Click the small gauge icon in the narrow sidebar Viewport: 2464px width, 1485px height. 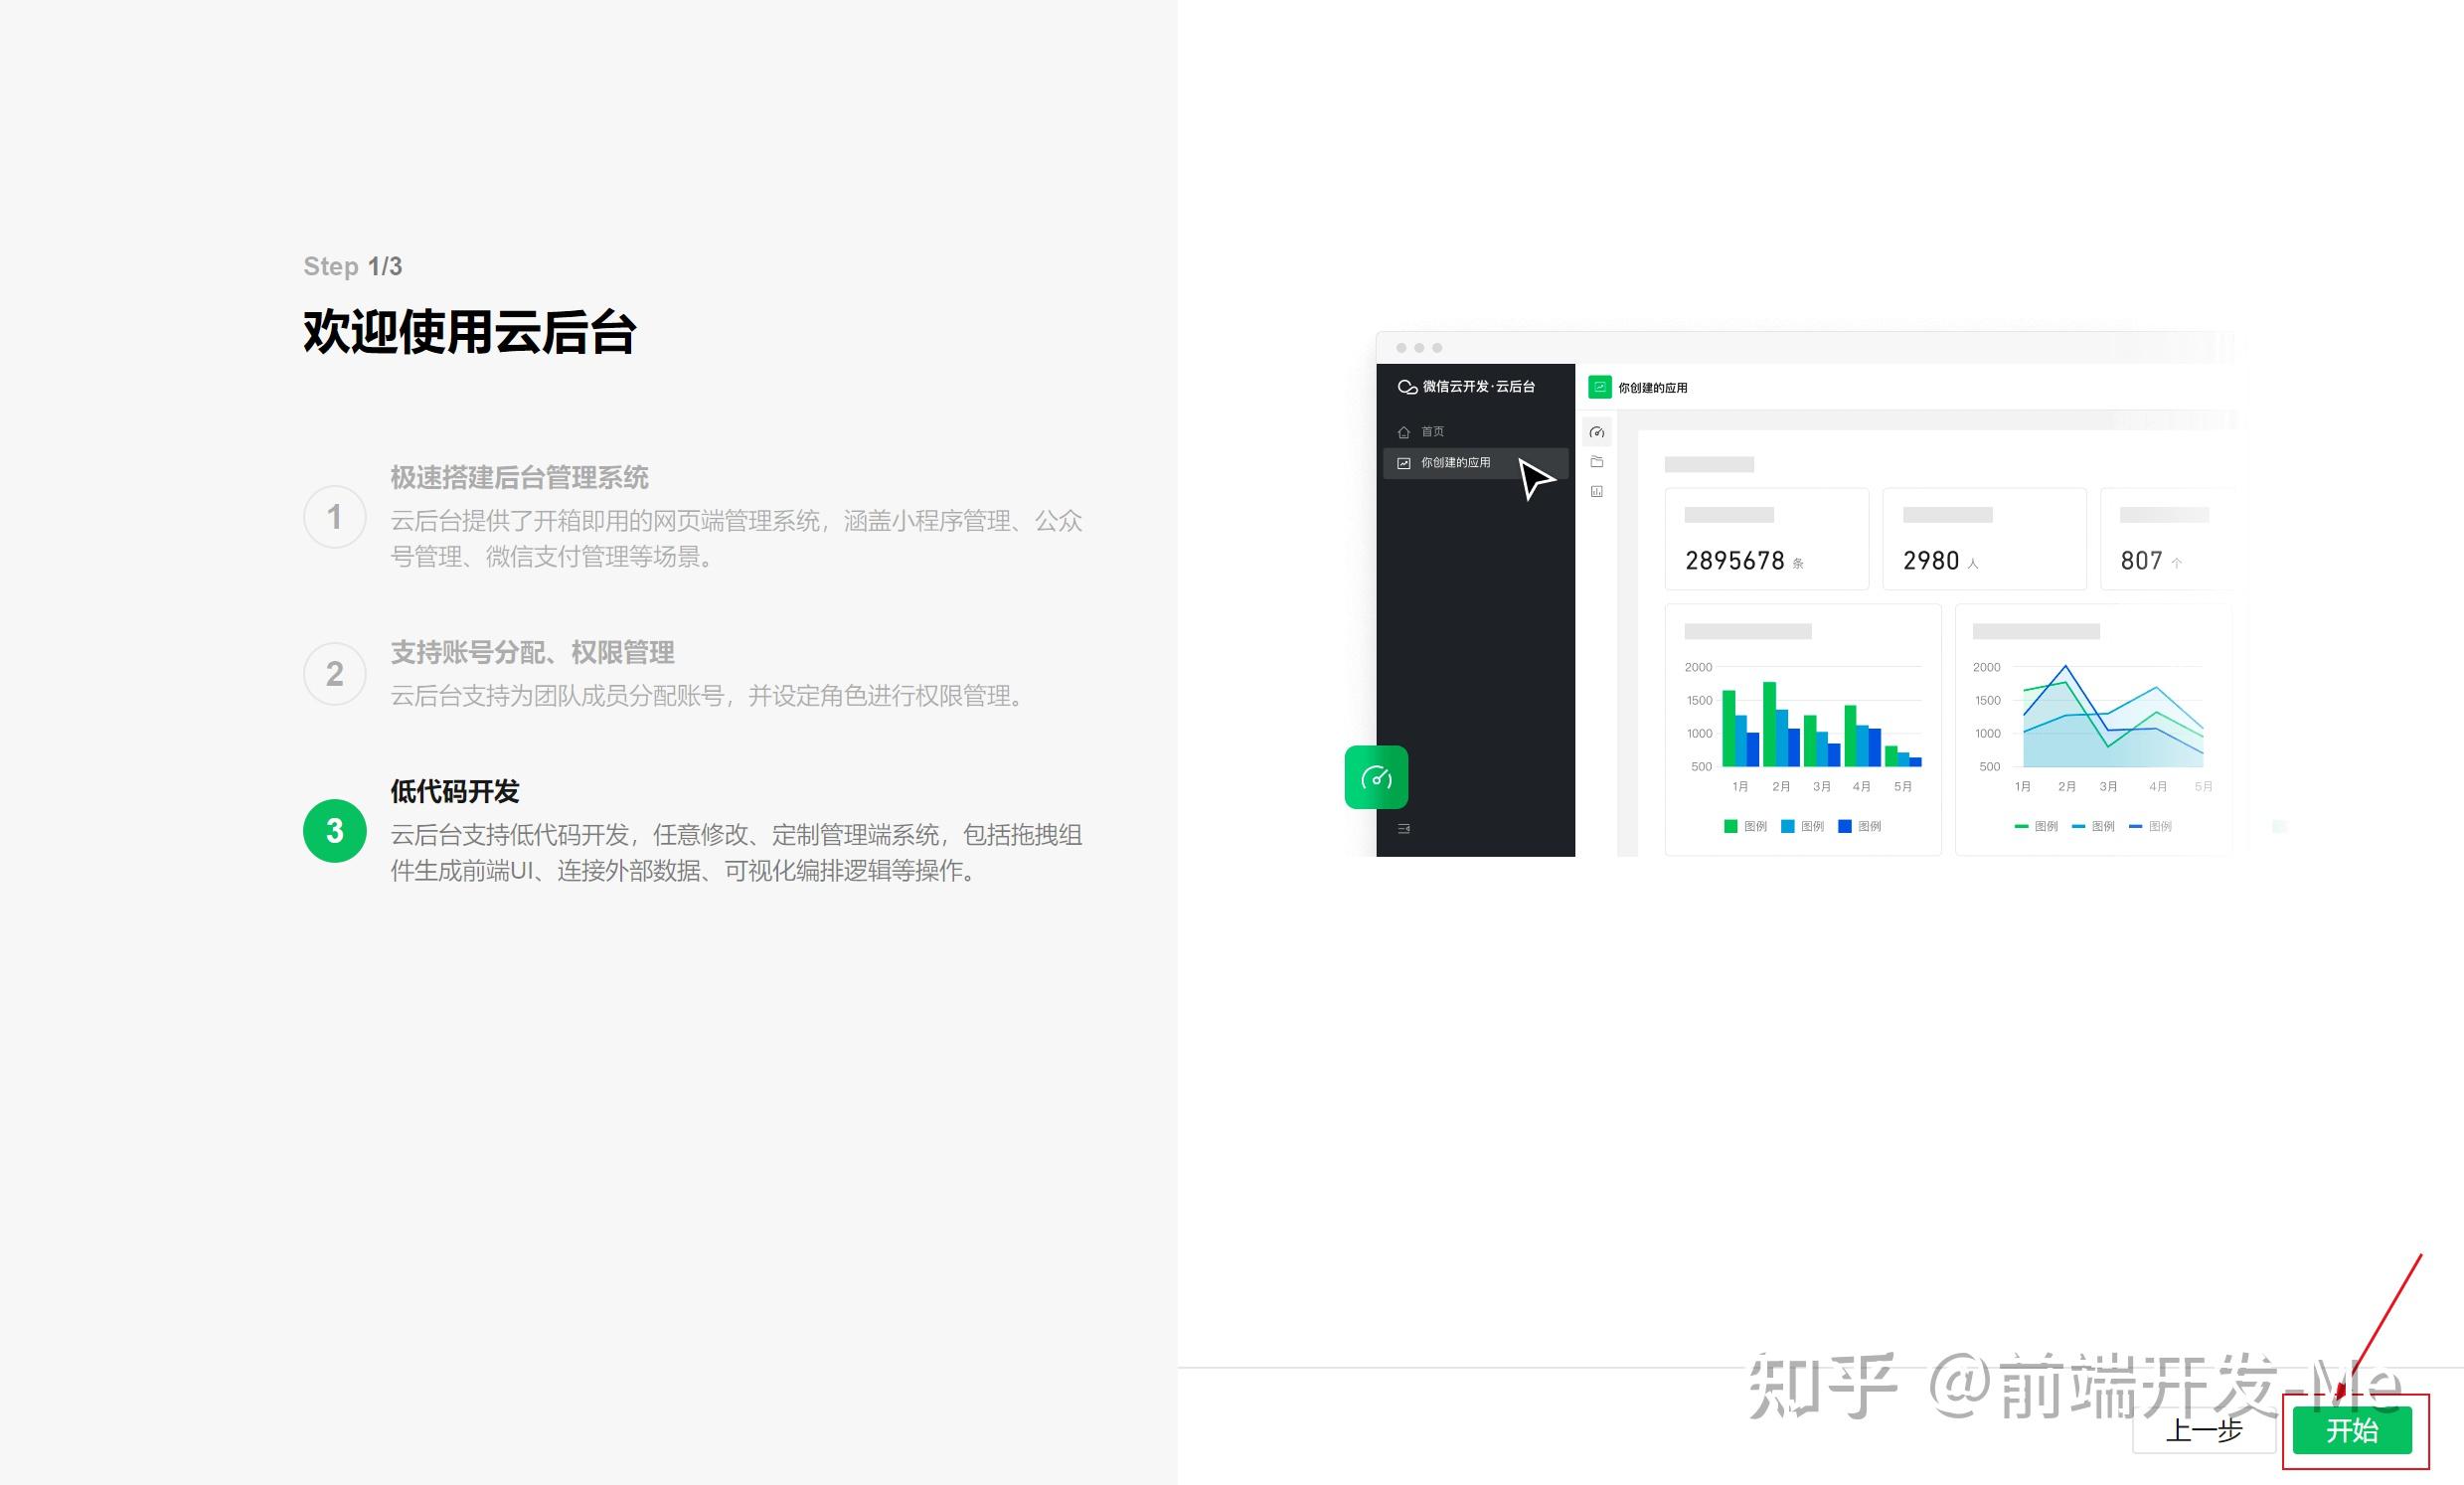[1597, 432]
